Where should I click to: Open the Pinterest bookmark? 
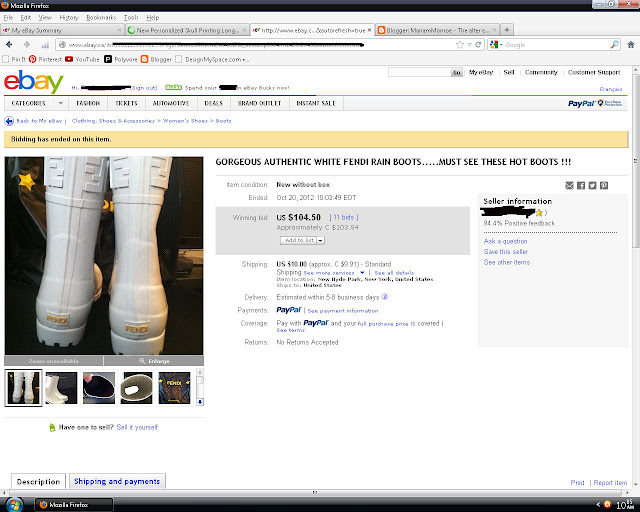coord(46,59)
